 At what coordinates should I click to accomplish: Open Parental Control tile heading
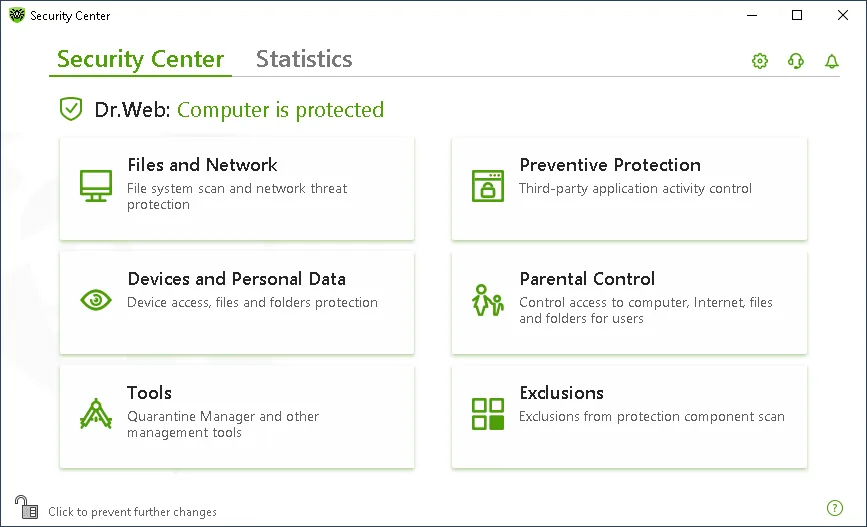(587, 279)
